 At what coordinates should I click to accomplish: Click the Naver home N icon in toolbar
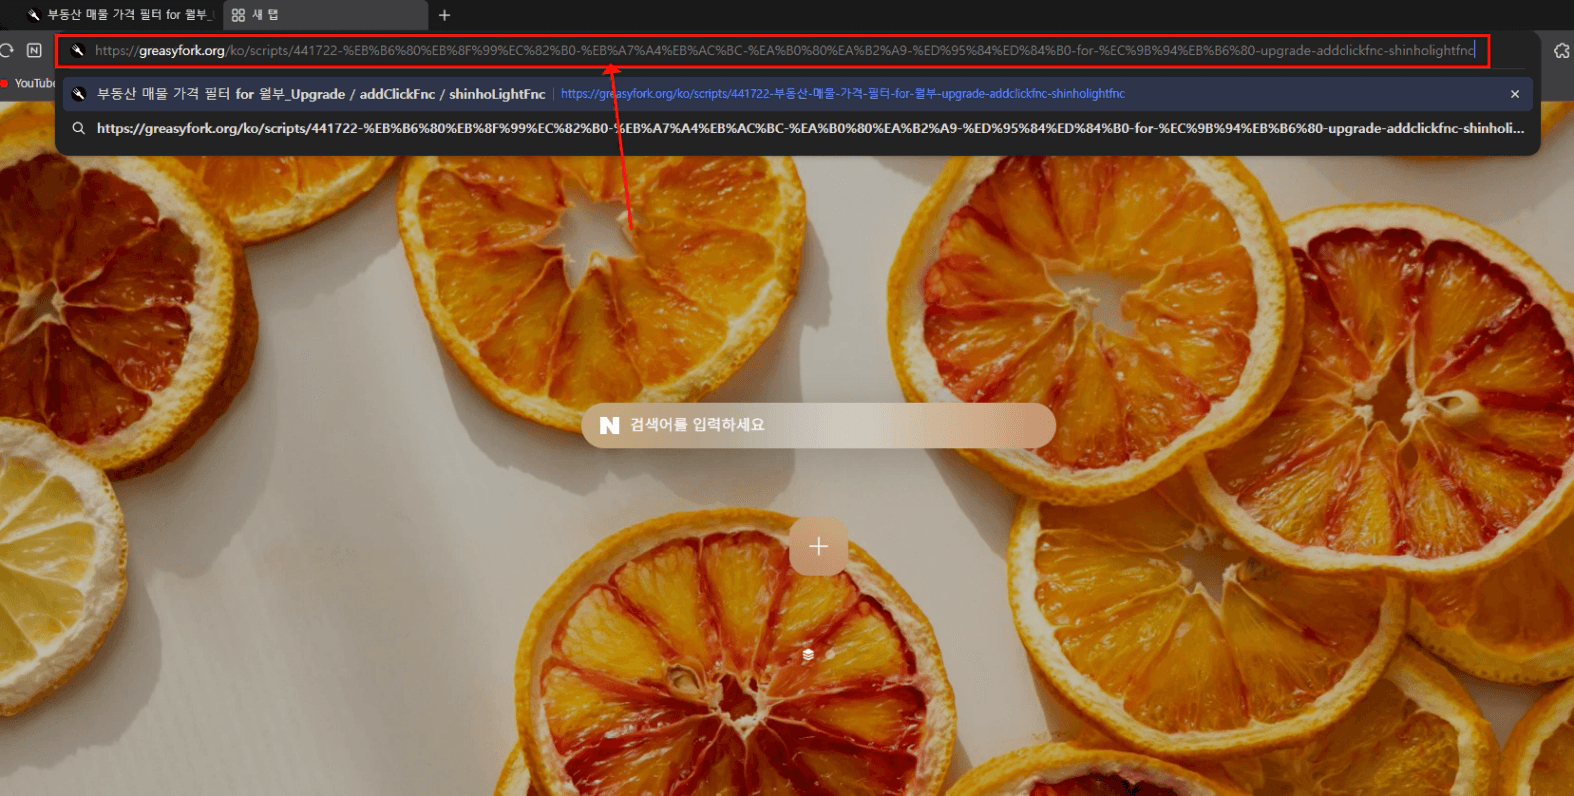pyautogui.click(x=34, y=50)
